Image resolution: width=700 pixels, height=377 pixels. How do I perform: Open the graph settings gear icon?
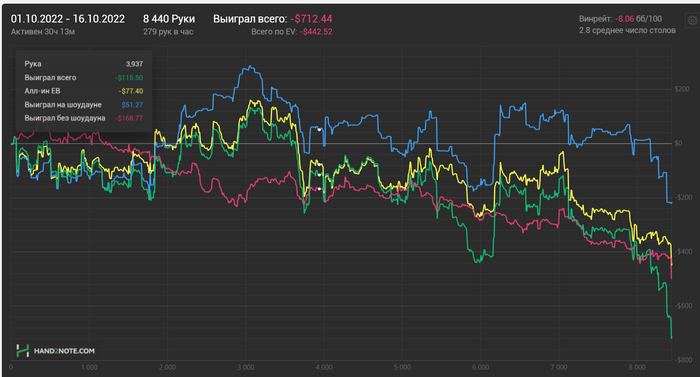(x=692, y=21)
